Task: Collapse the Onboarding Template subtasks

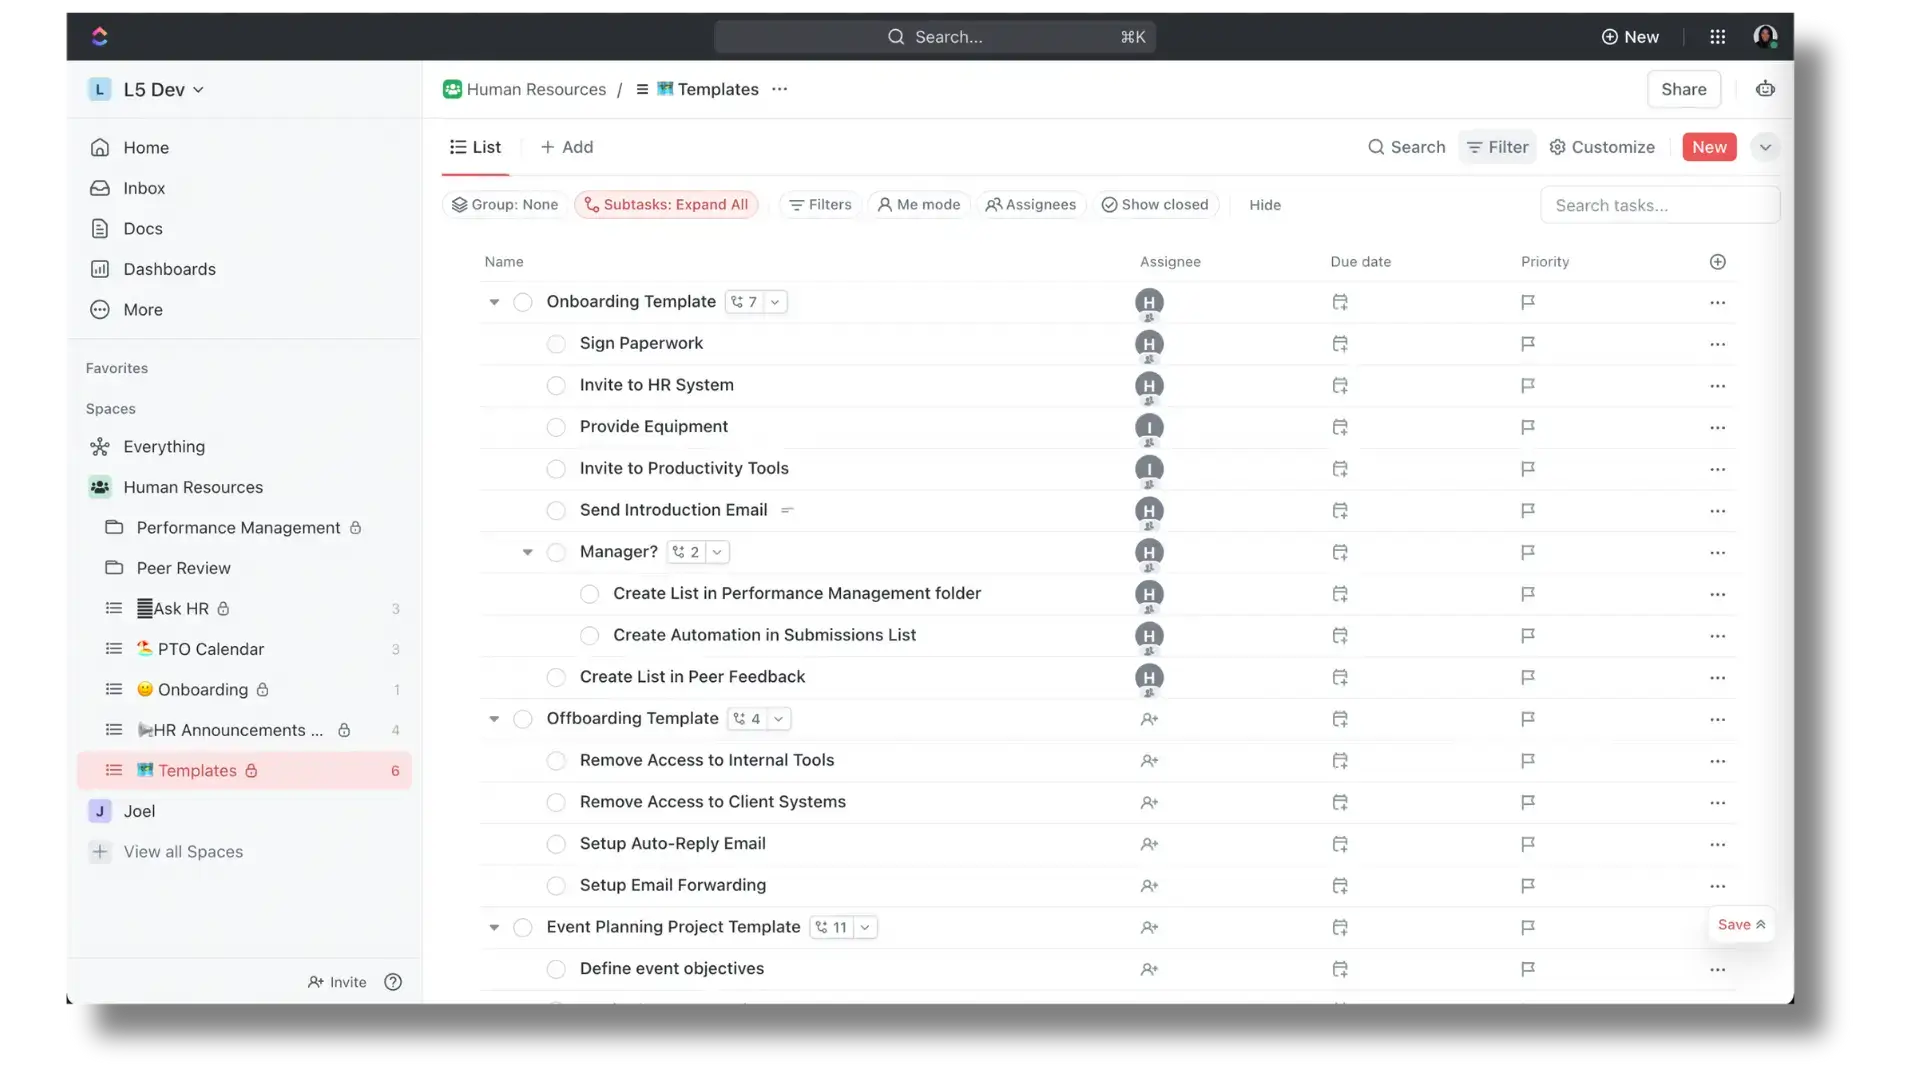Action: [x=494, y=302]
